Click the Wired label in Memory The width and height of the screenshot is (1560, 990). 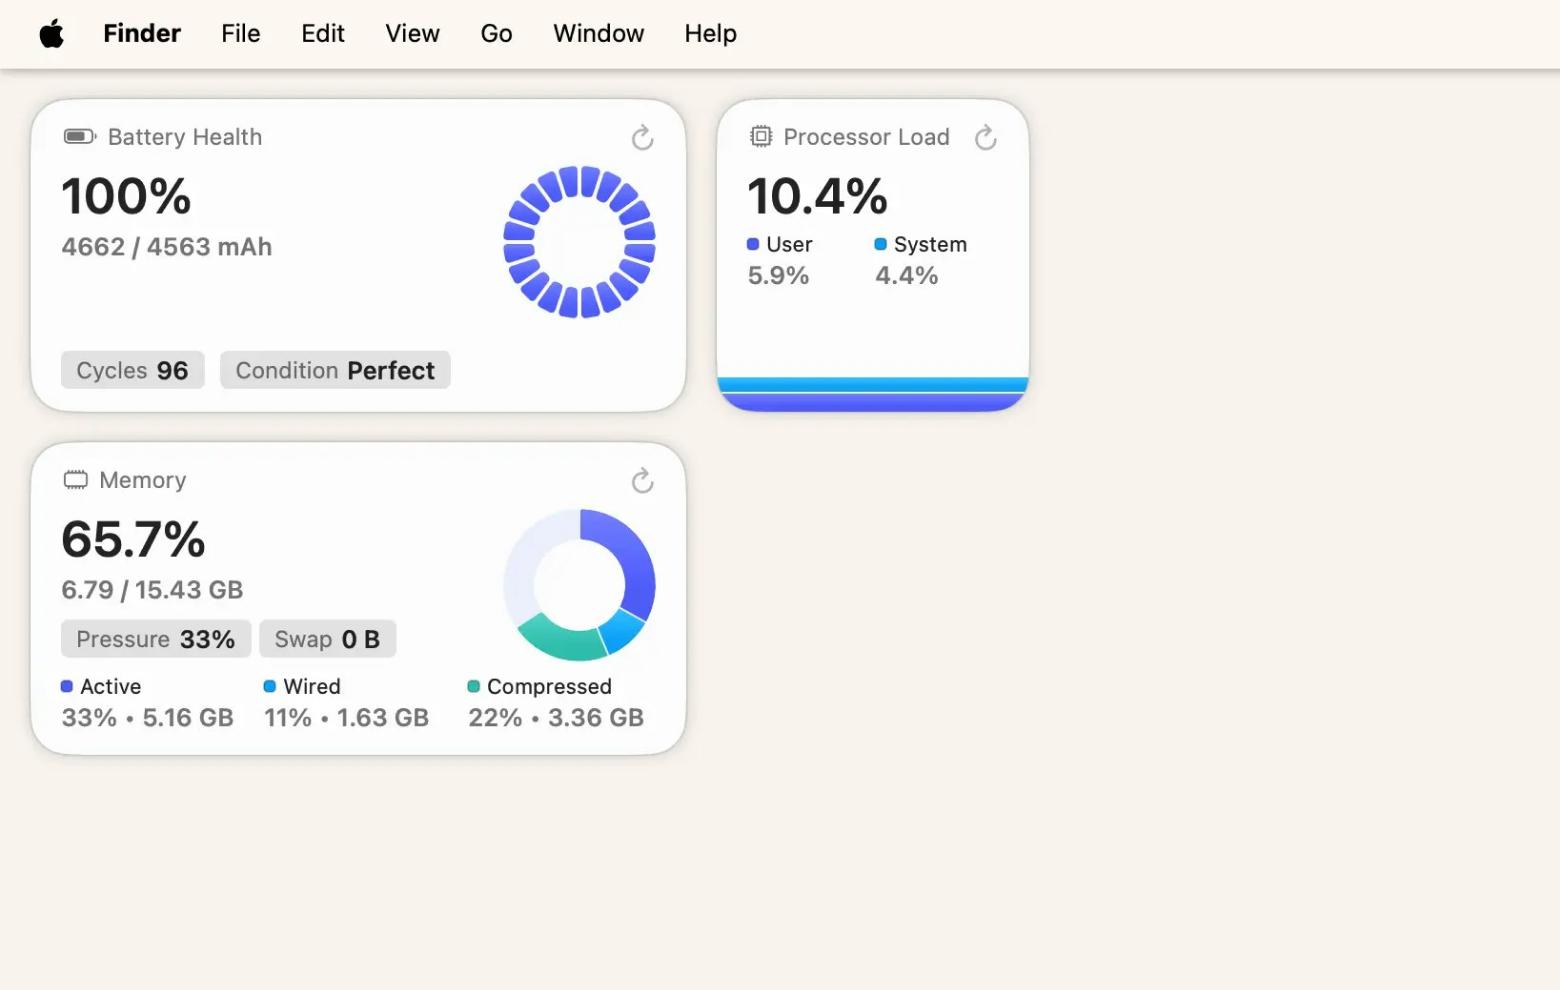coord(312,686)
